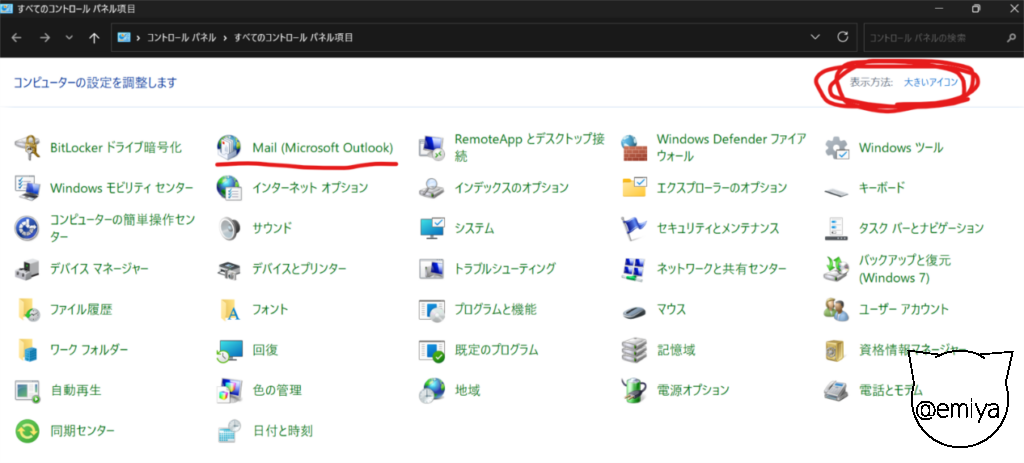Open the 色の管理 icon

230,390
